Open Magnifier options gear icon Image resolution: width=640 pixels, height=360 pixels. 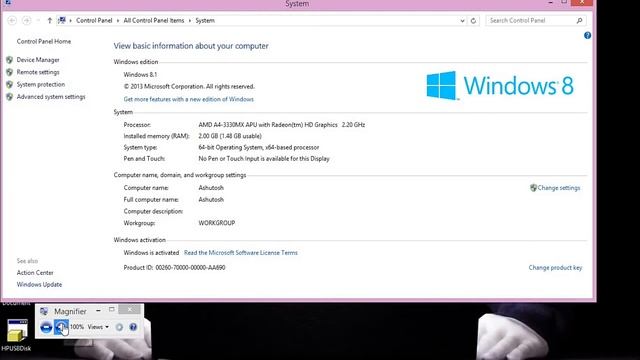[119, 327]
